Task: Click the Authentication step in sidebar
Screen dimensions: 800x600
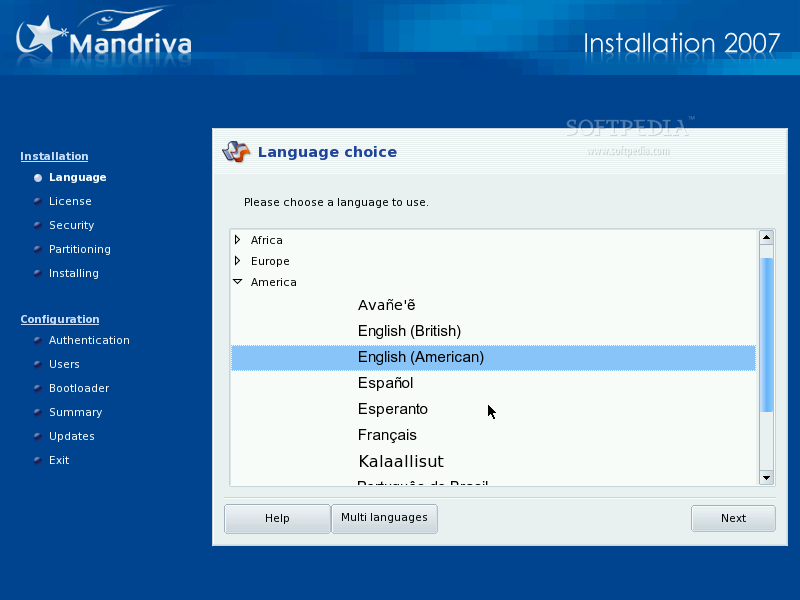Action: (89, 340)
